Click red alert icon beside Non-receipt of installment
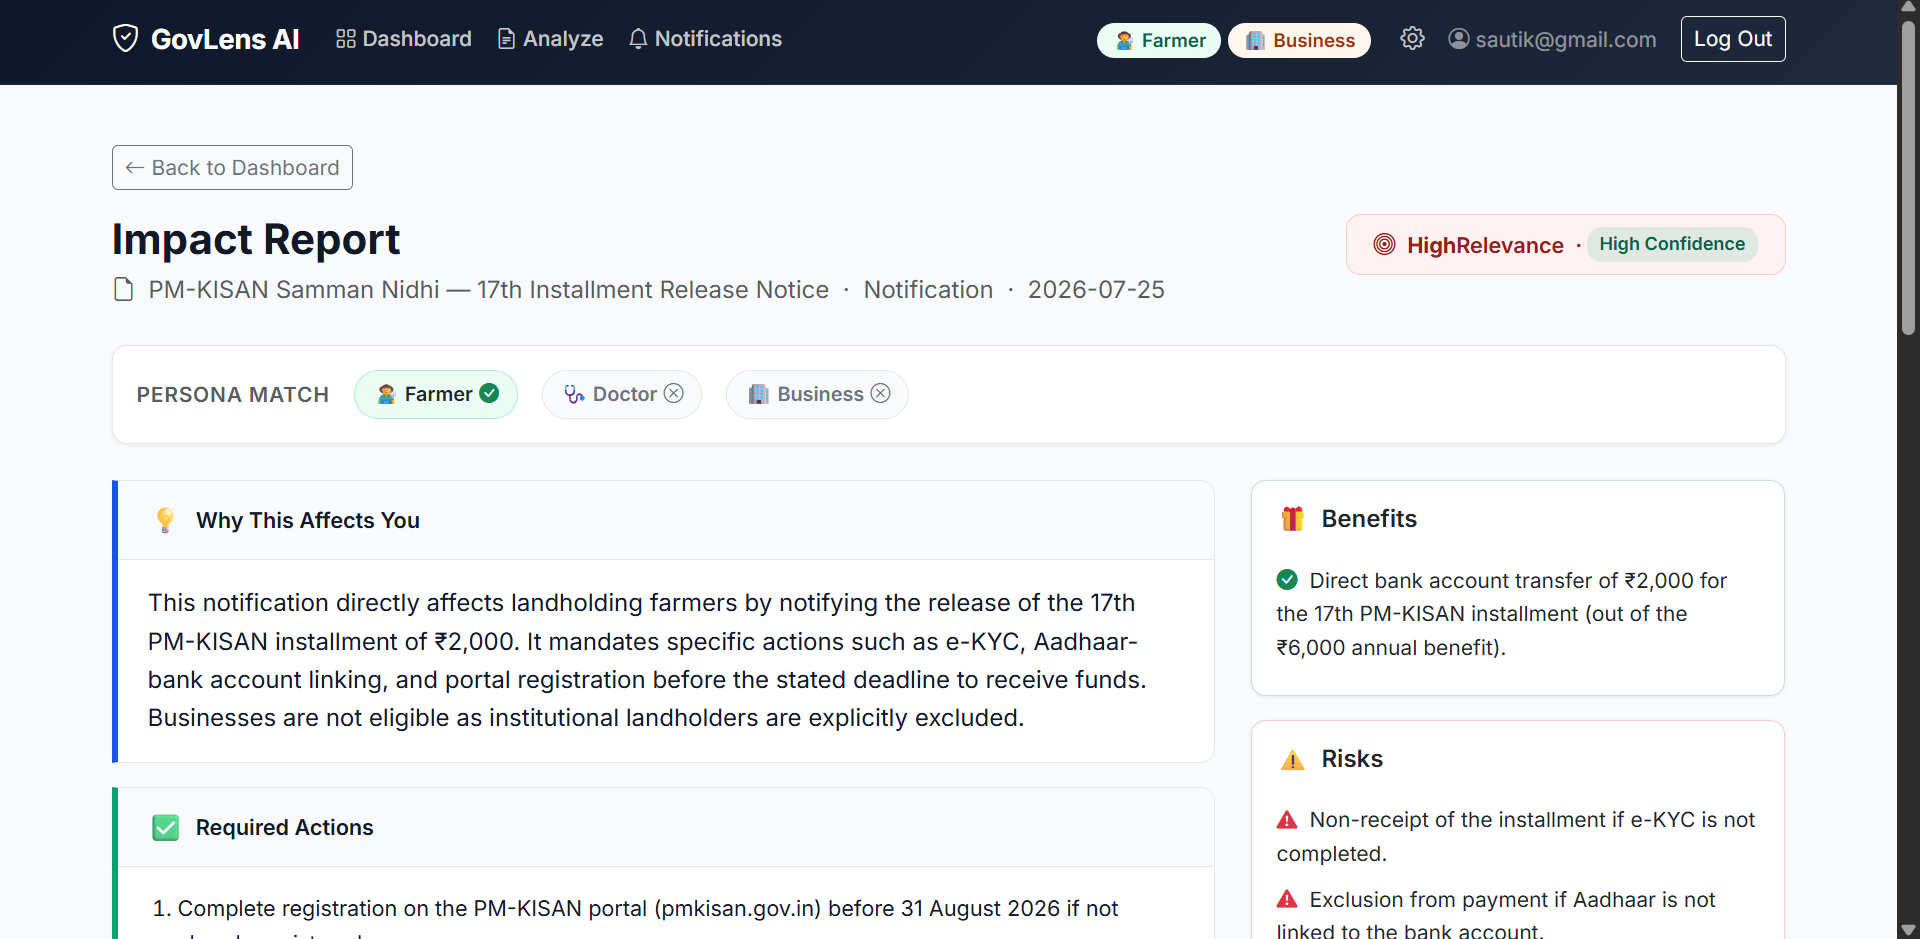 point(1287,820)
